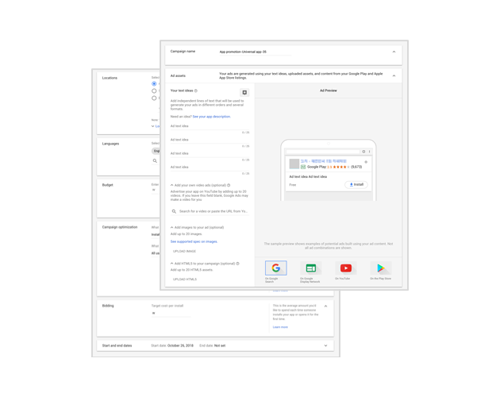Select the third Locations radio option

pyautogui.click(x=154, y=98)
